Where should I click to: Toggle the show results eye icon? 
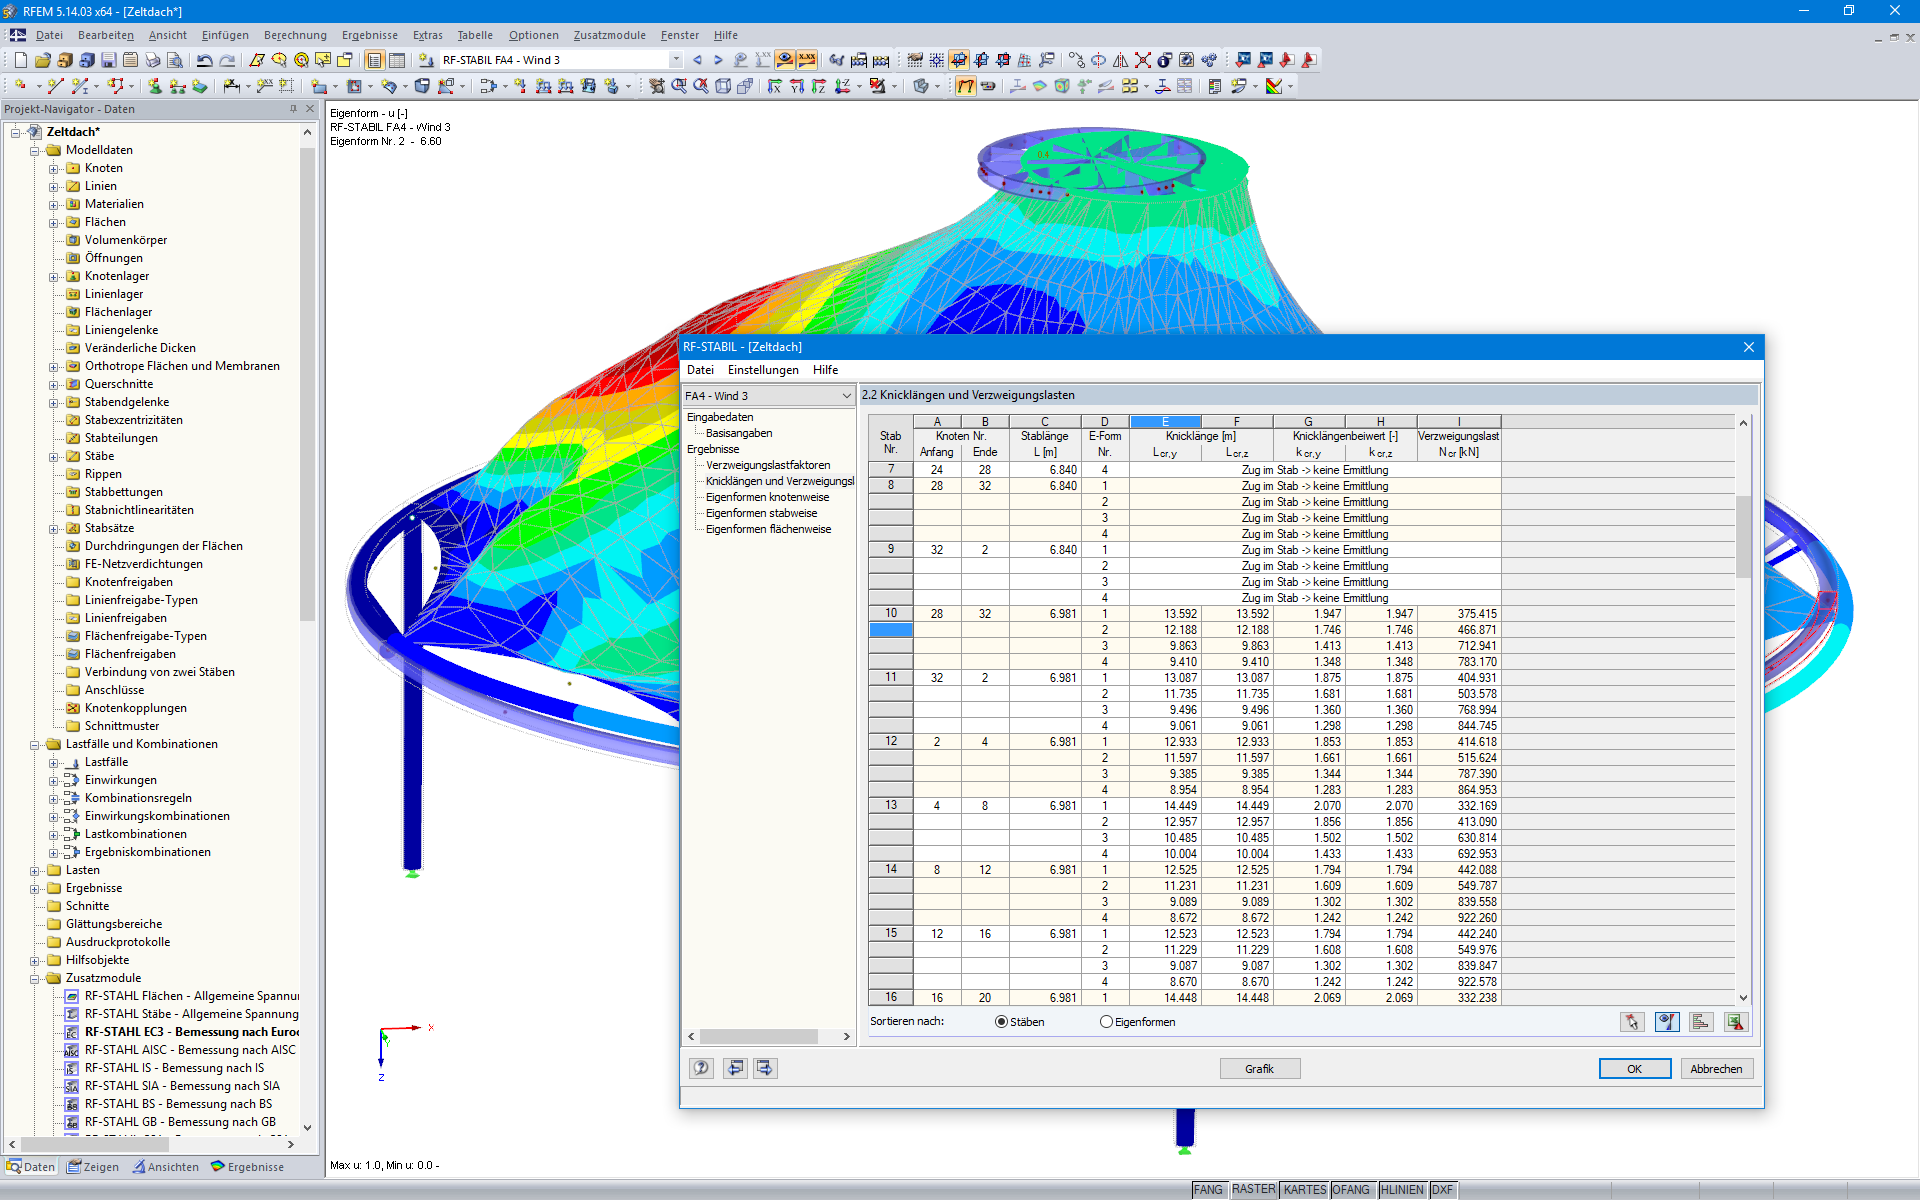coord(785,60)
